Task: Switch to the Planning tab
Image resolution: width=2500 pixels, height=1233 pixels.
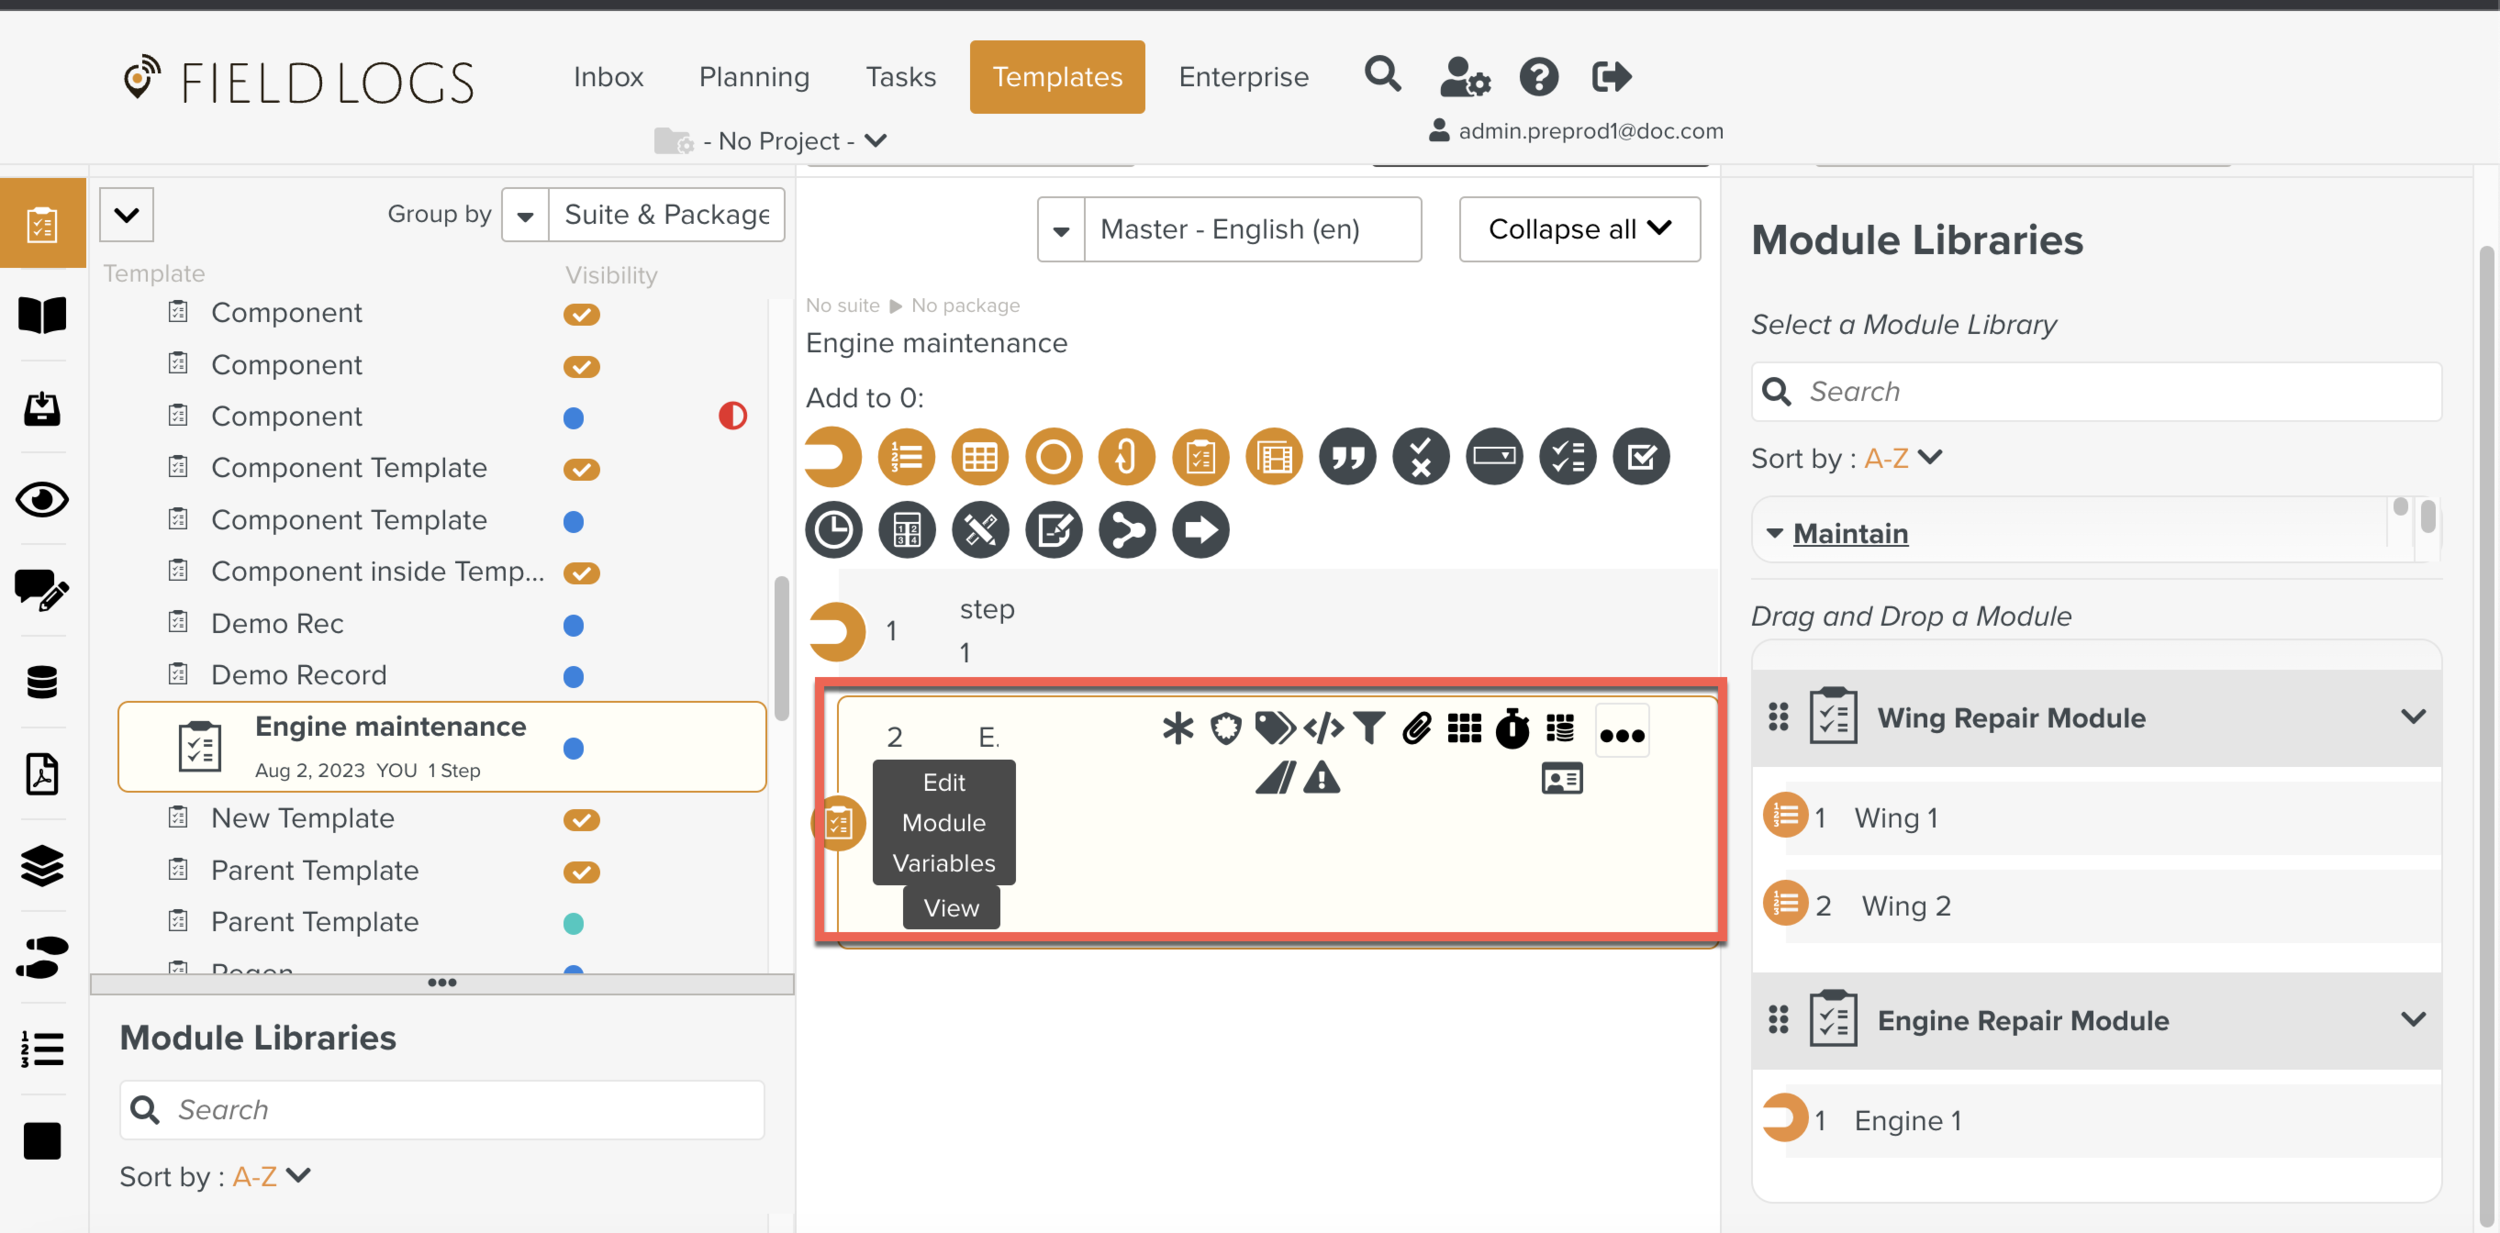Action: (x=754, y=77)
